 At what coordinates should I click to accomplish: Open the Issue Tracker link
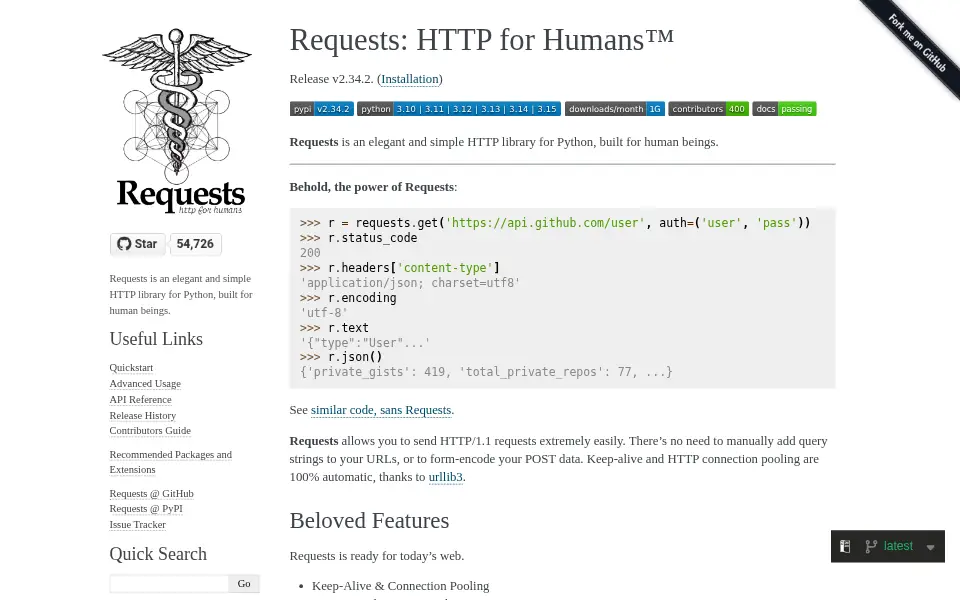138,525
